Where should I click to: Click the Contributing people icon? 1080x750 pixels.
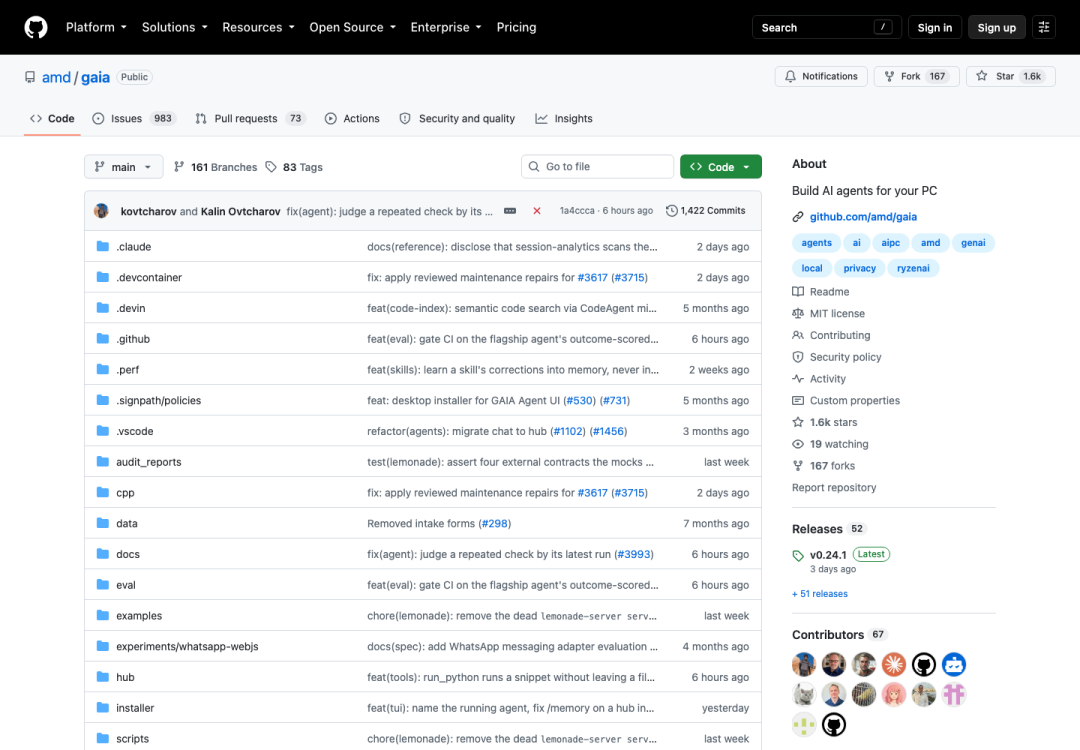798,335
